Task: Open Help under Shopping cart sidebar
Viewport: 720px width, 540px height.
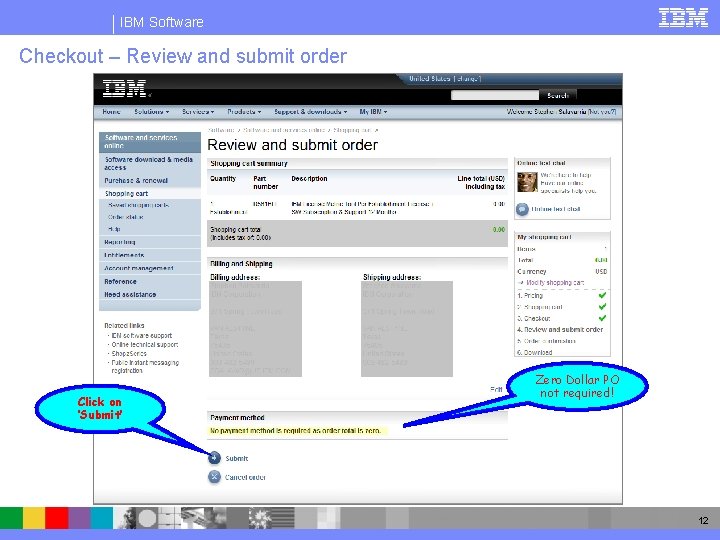Action: pyautogui.click(x=114, y=229)
